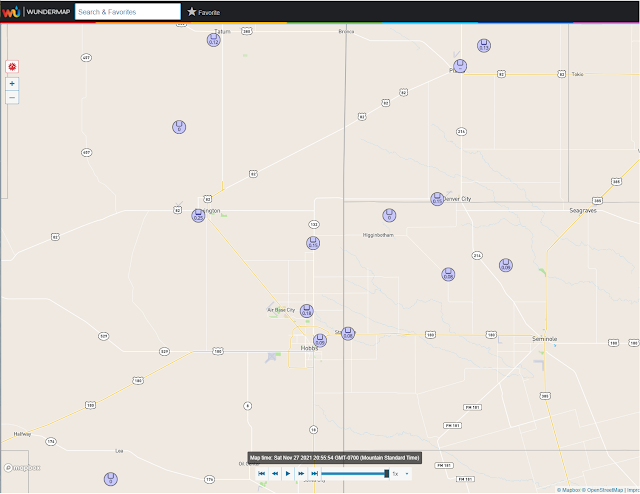Click the animation timeline slider handle
This screenshot has width=640, height=494.
pos(387,474)
